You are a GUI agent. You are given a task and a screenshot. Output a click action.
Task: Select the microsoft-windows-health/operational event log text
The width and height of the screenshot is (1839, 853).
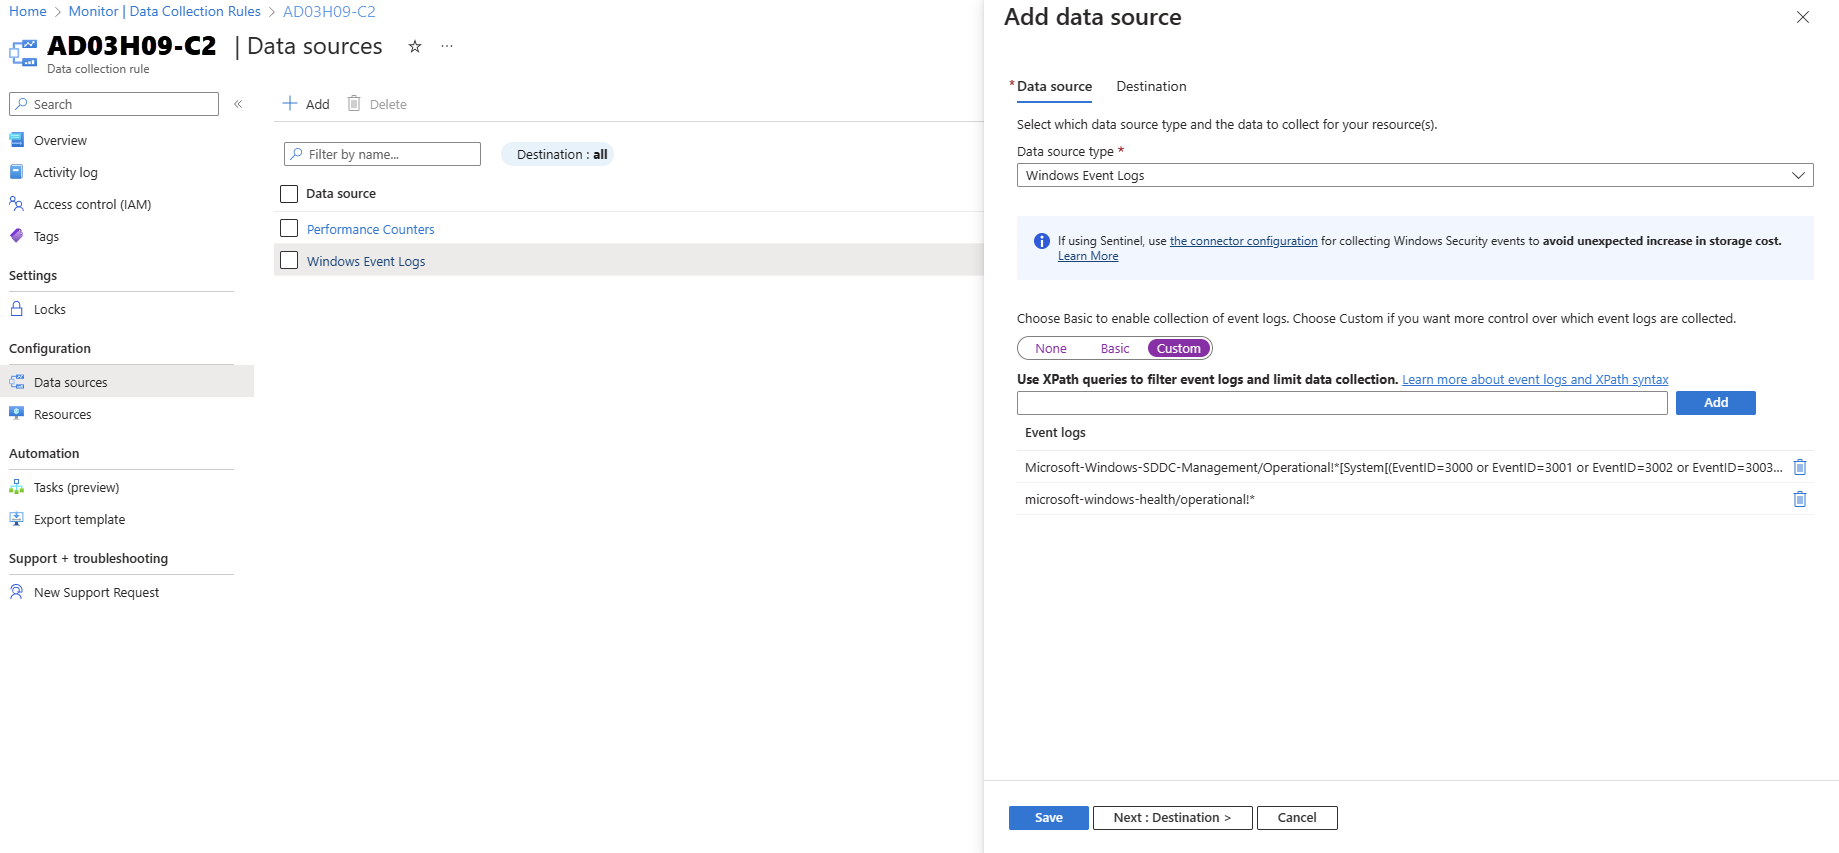point(1140,499)
